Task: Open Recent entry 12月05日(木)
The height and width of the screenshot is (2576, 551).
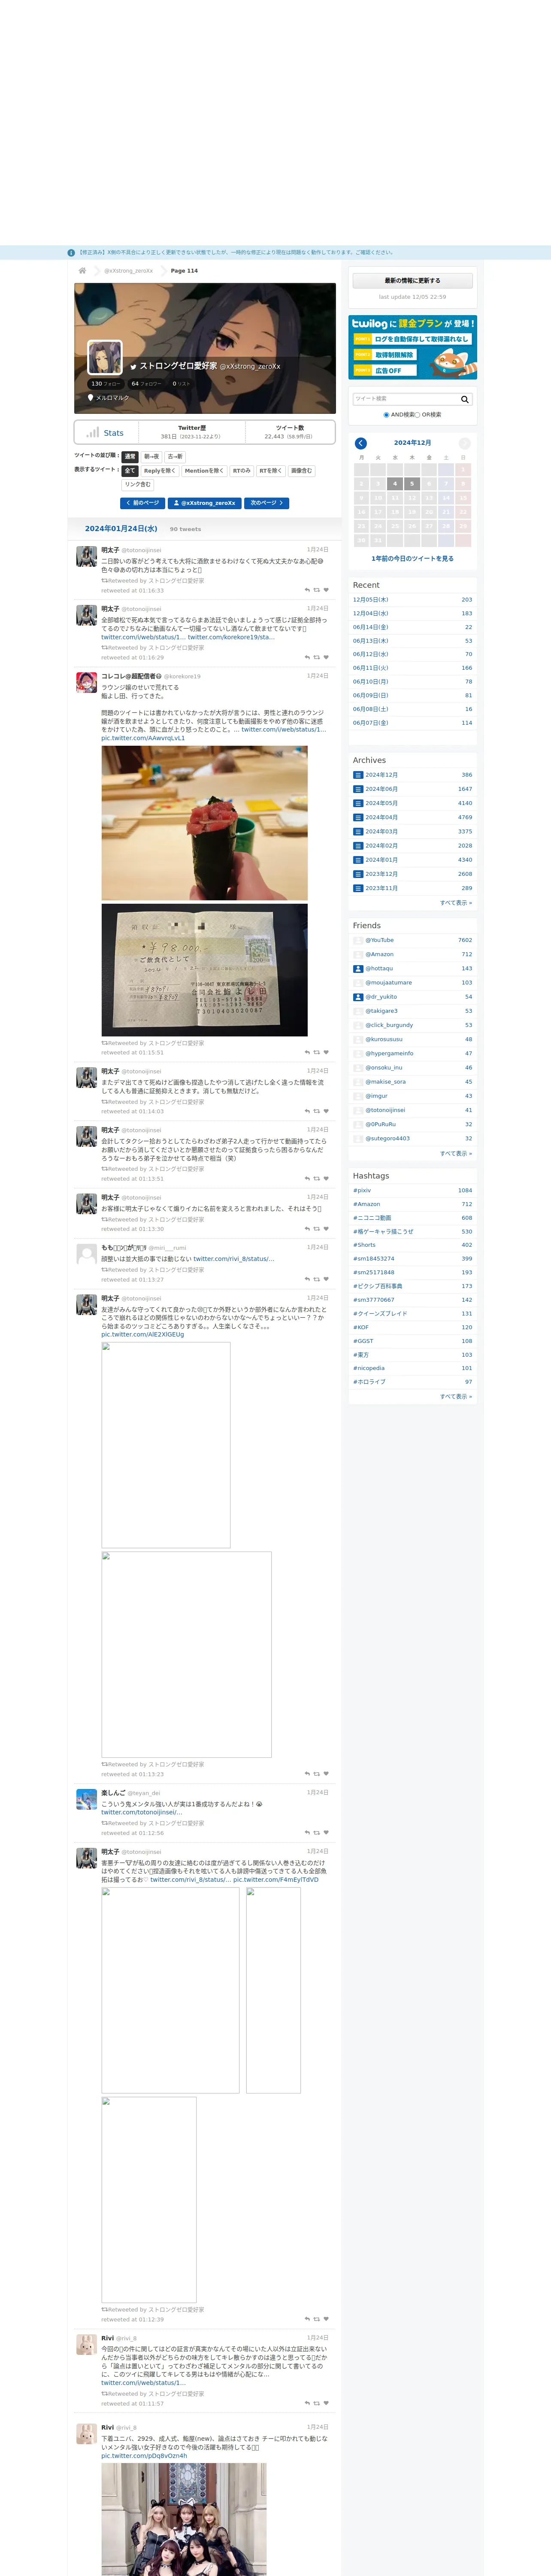Action: (371, 600)
